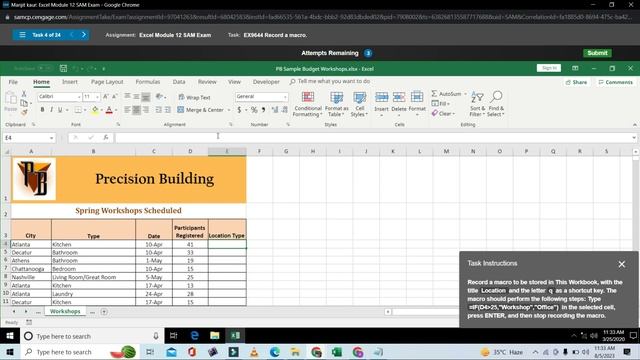640x360 pixels.
Task: Toggle Bold formatting
Action: click(x=42, y=110)
